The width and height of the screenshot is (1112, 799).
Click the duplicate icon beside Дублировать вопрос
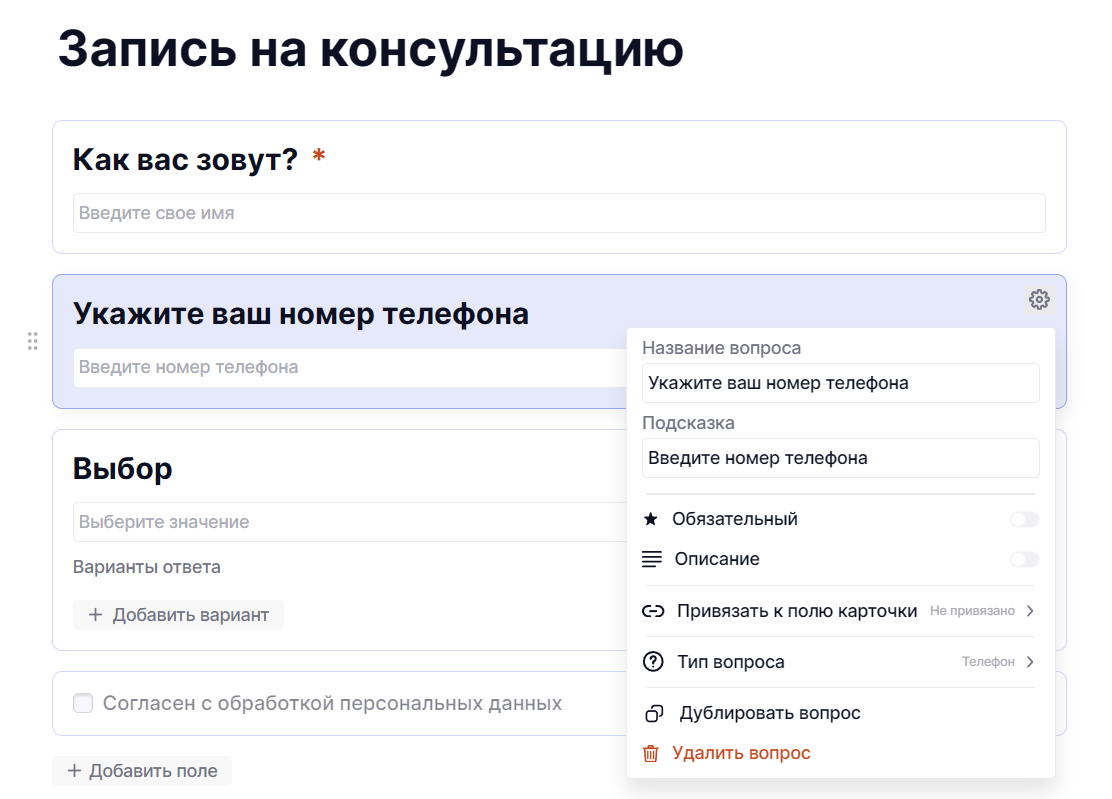[x=654, y=714]
